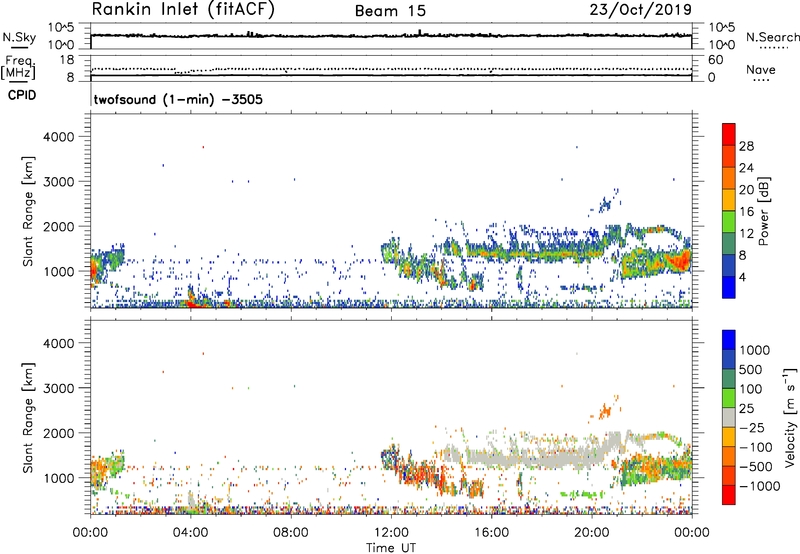Click the red top segment of Power colorbar
Screen dimensions: 800x554
click(729, 134)
